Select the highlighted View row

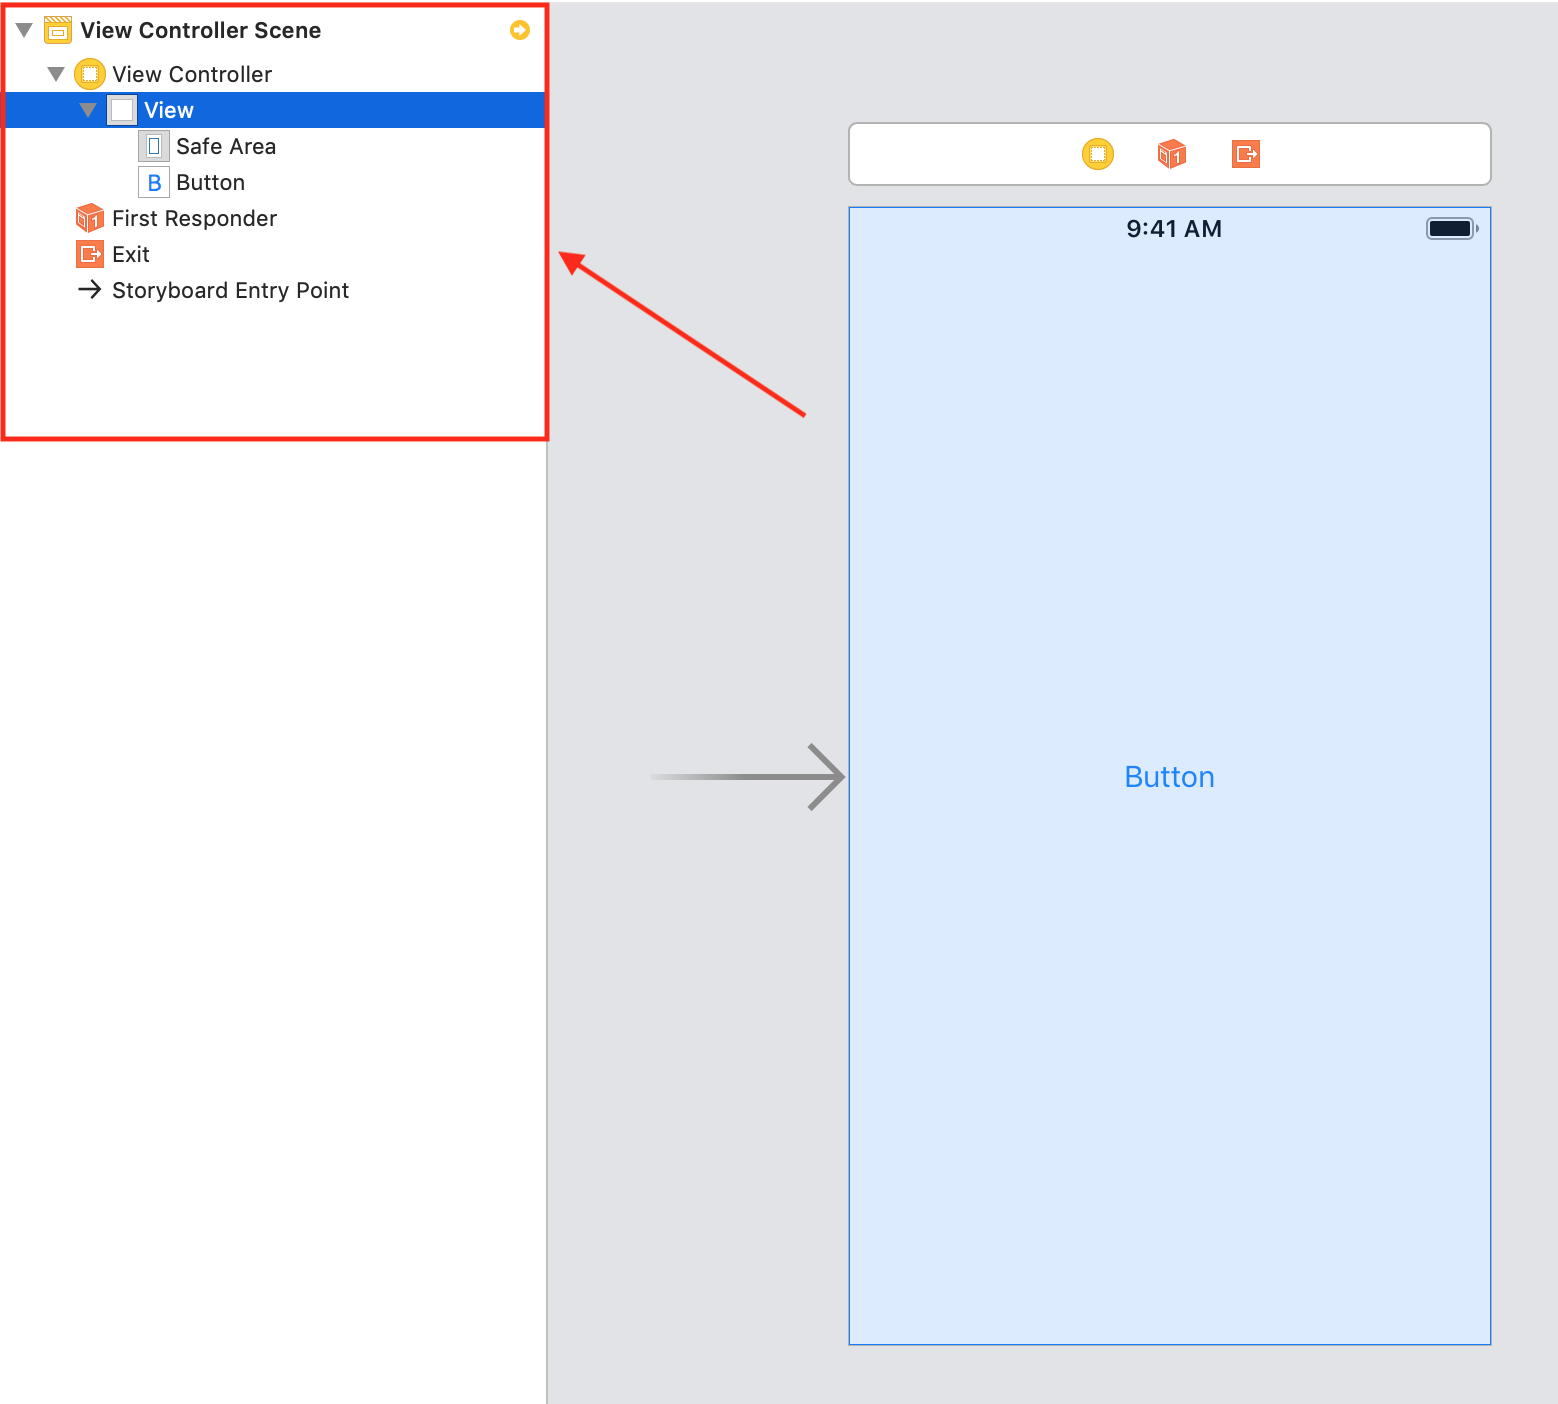tap(168, 109)
